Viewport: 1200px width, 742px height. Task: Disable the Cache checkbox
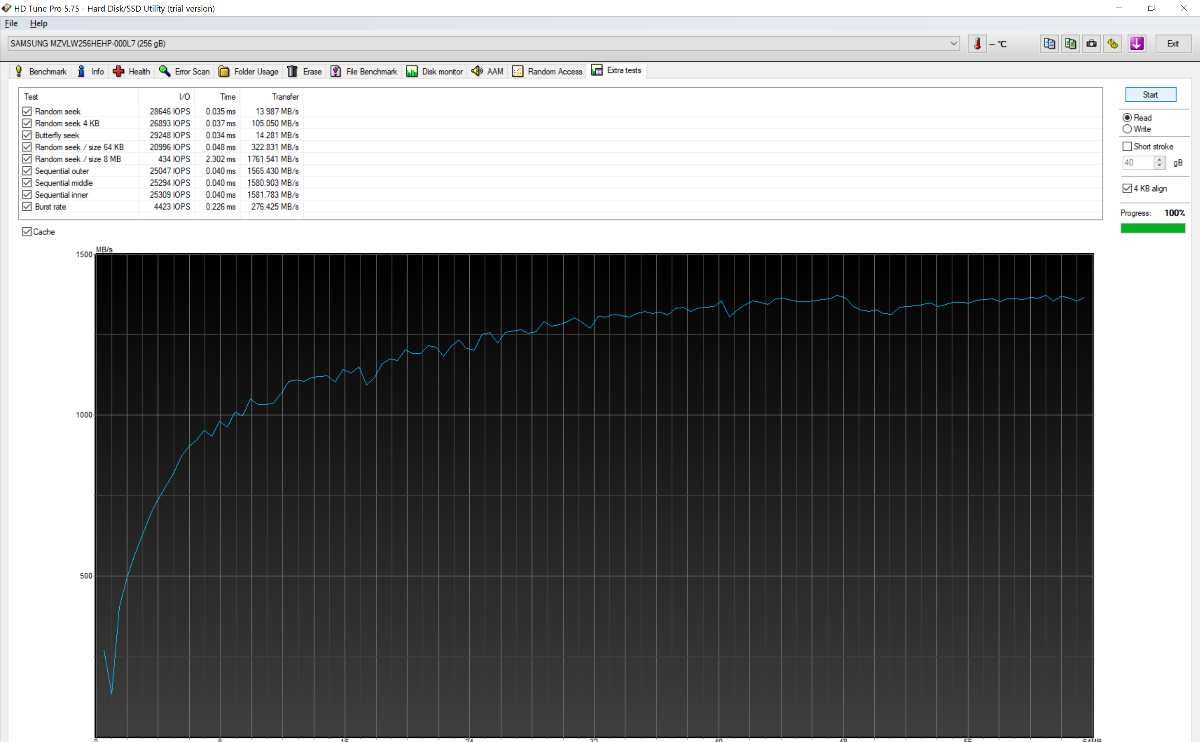coord(27,232)
